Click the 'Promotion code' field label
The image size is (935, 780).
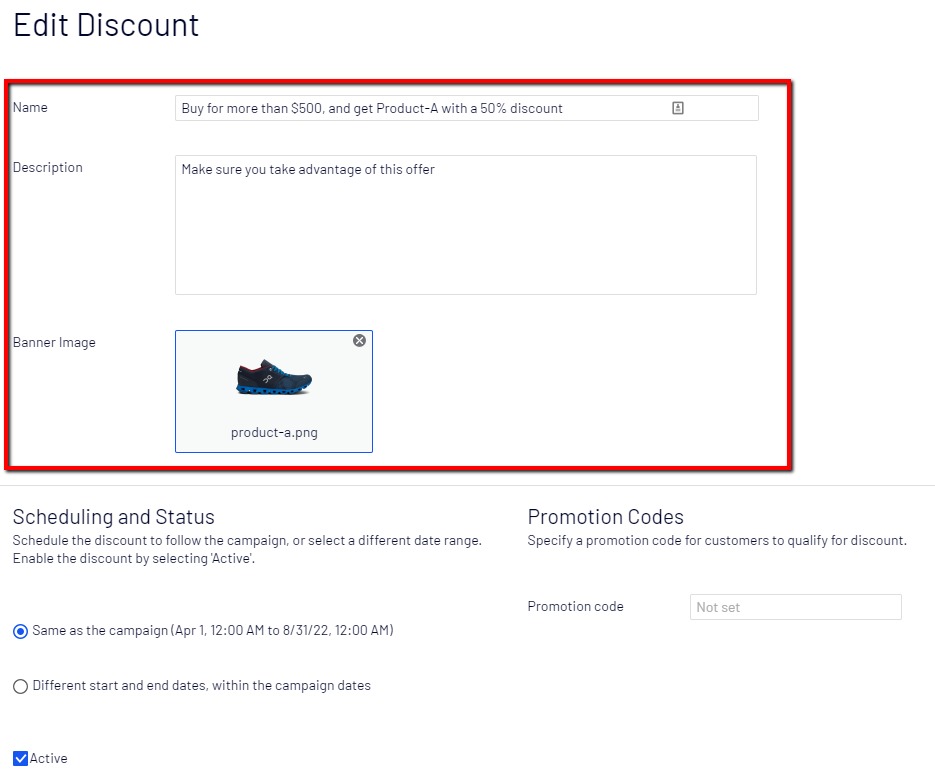pos(575,607)
